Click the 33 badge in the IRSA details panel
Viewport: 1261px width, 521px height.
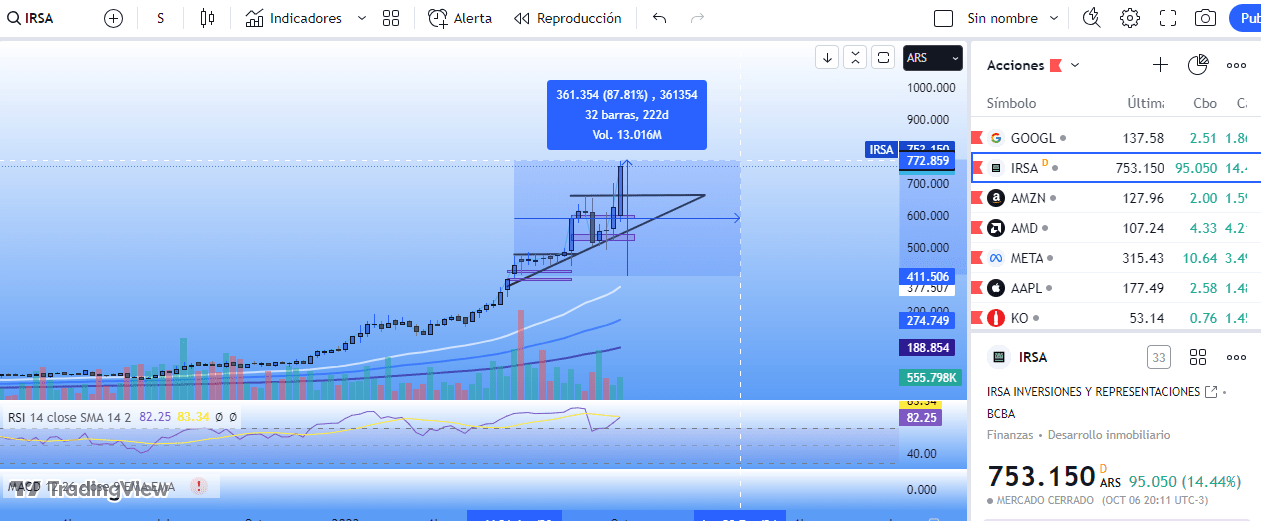(1158, 357)
